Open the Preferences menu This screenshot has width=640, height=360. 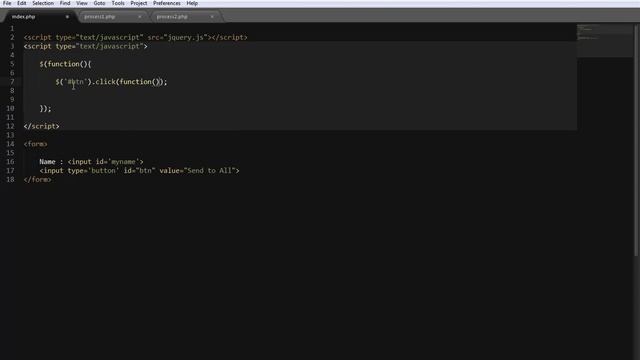tap(167, 3)
